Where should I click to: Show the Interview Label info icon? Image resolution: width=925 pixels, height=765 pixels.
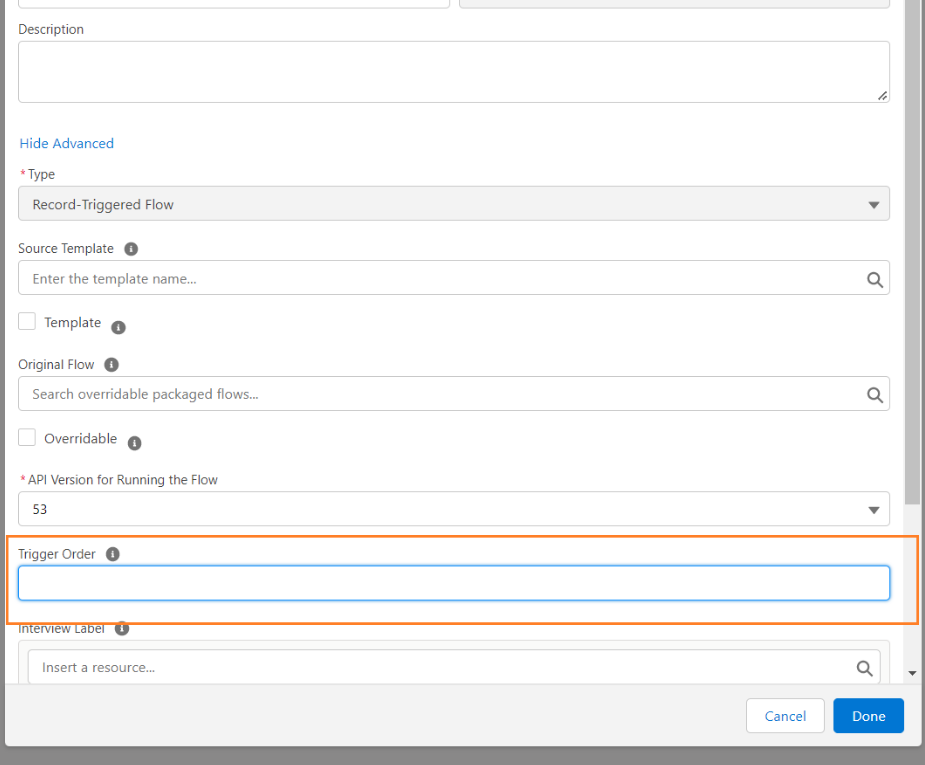[122, 629]
